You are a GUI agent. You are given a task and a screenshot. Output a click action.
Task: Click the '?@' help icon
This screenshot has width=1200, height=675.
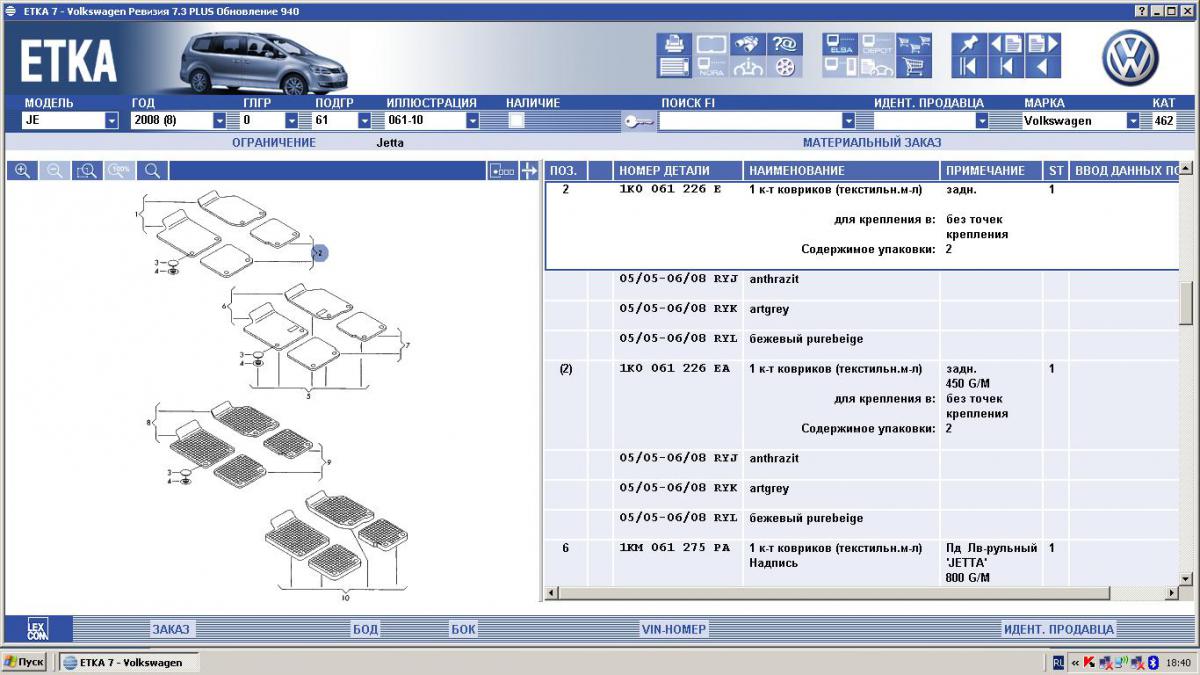[x=784, y=44]
